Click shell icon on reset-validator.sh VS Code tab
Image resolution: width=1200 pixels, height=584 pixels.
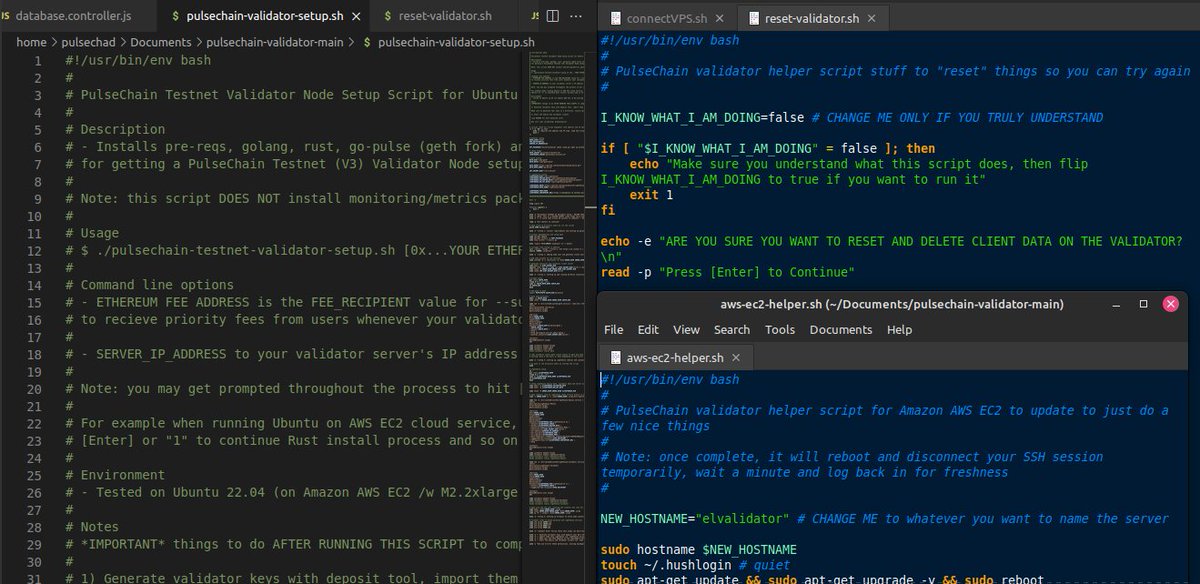pyautogui.click(x=387, y=16)
